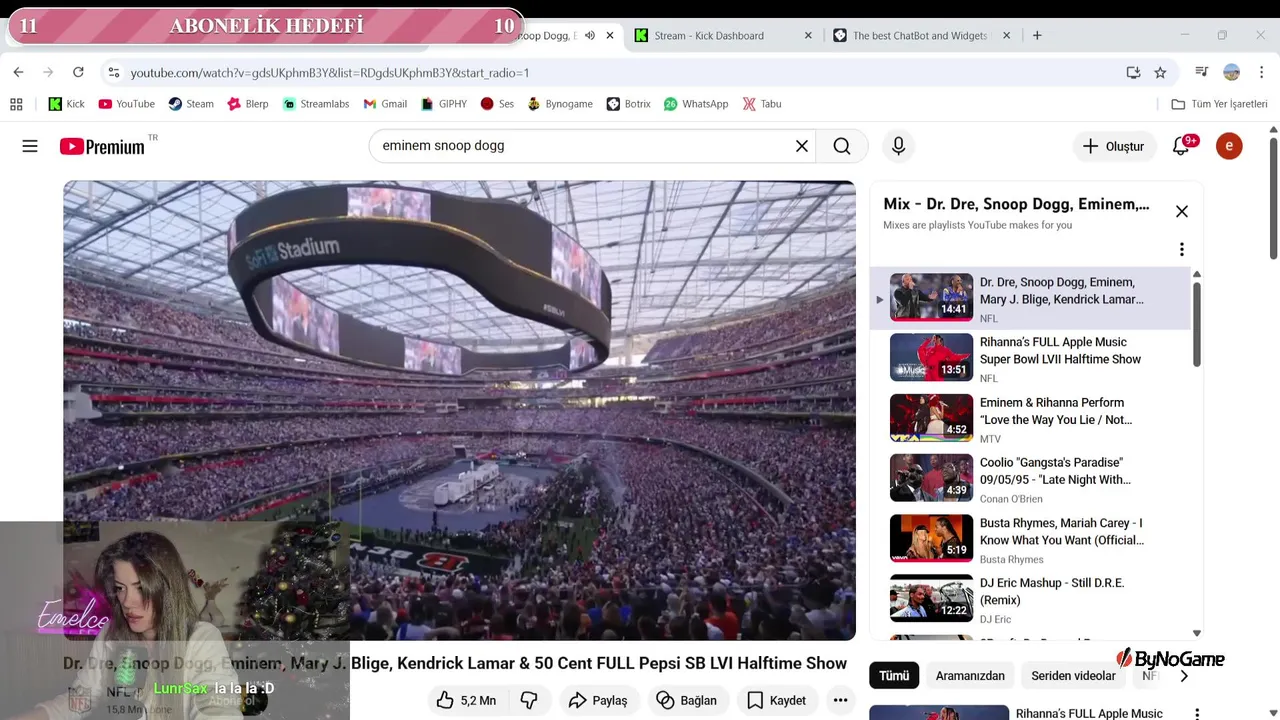Show more filter chips with right chevron

1184,676
